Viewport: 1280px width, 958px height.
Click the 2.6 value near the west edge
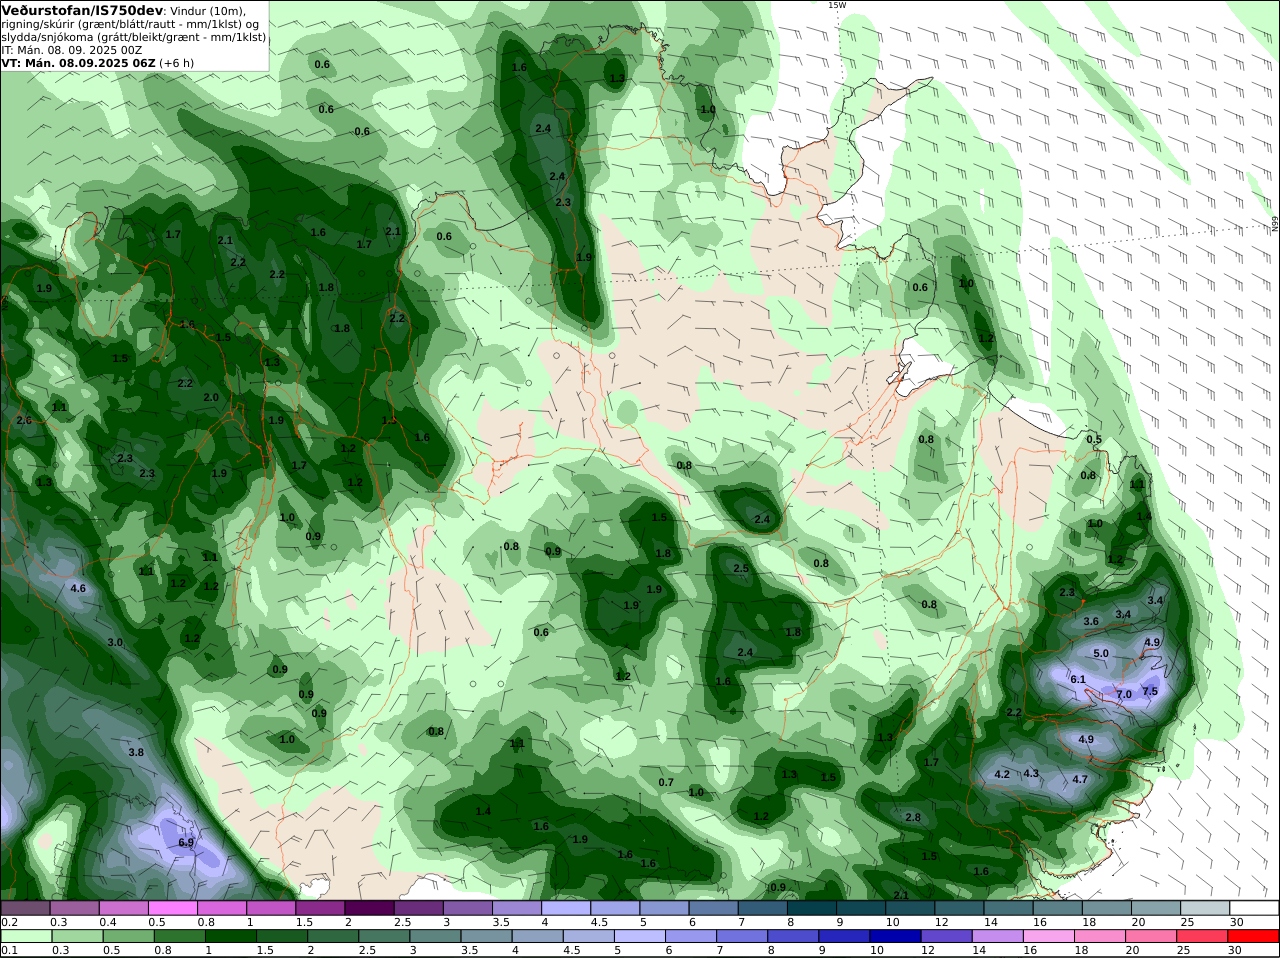(x=24, y=420)
